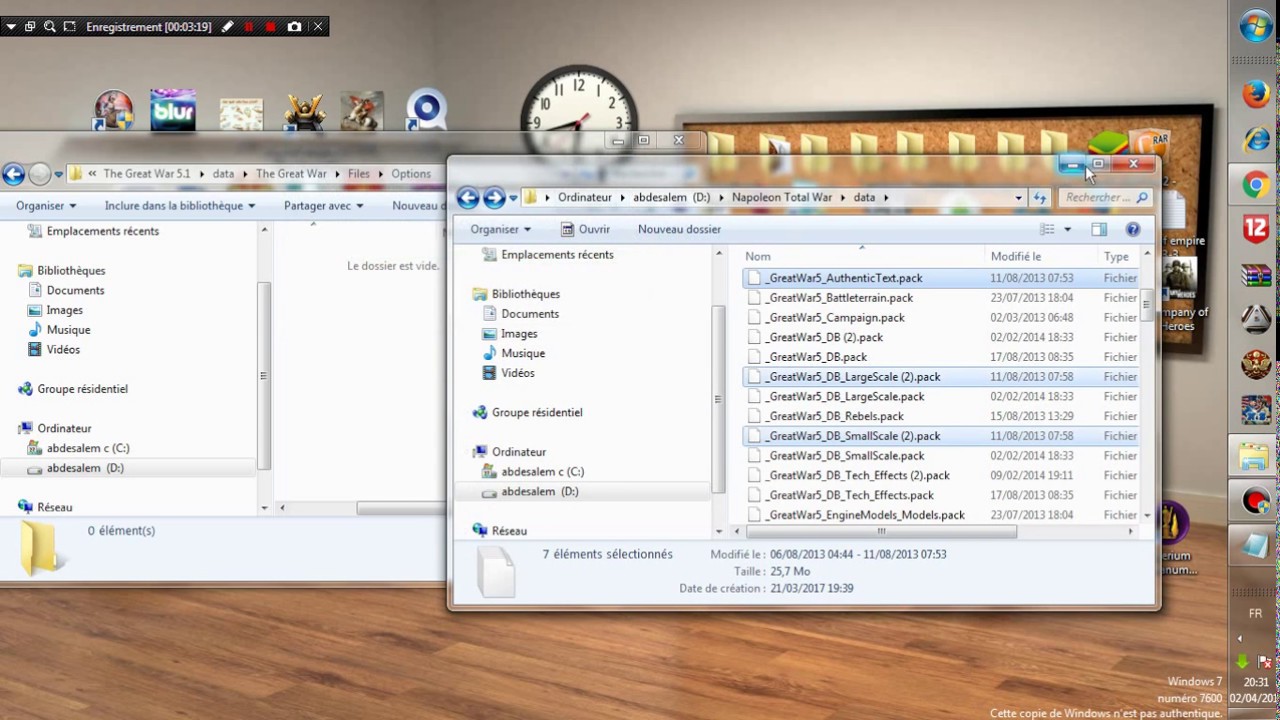The height and width of the screenshot is (720, 1280).
Task: Click Napoleon Total War in address bar
Action: 782,198
